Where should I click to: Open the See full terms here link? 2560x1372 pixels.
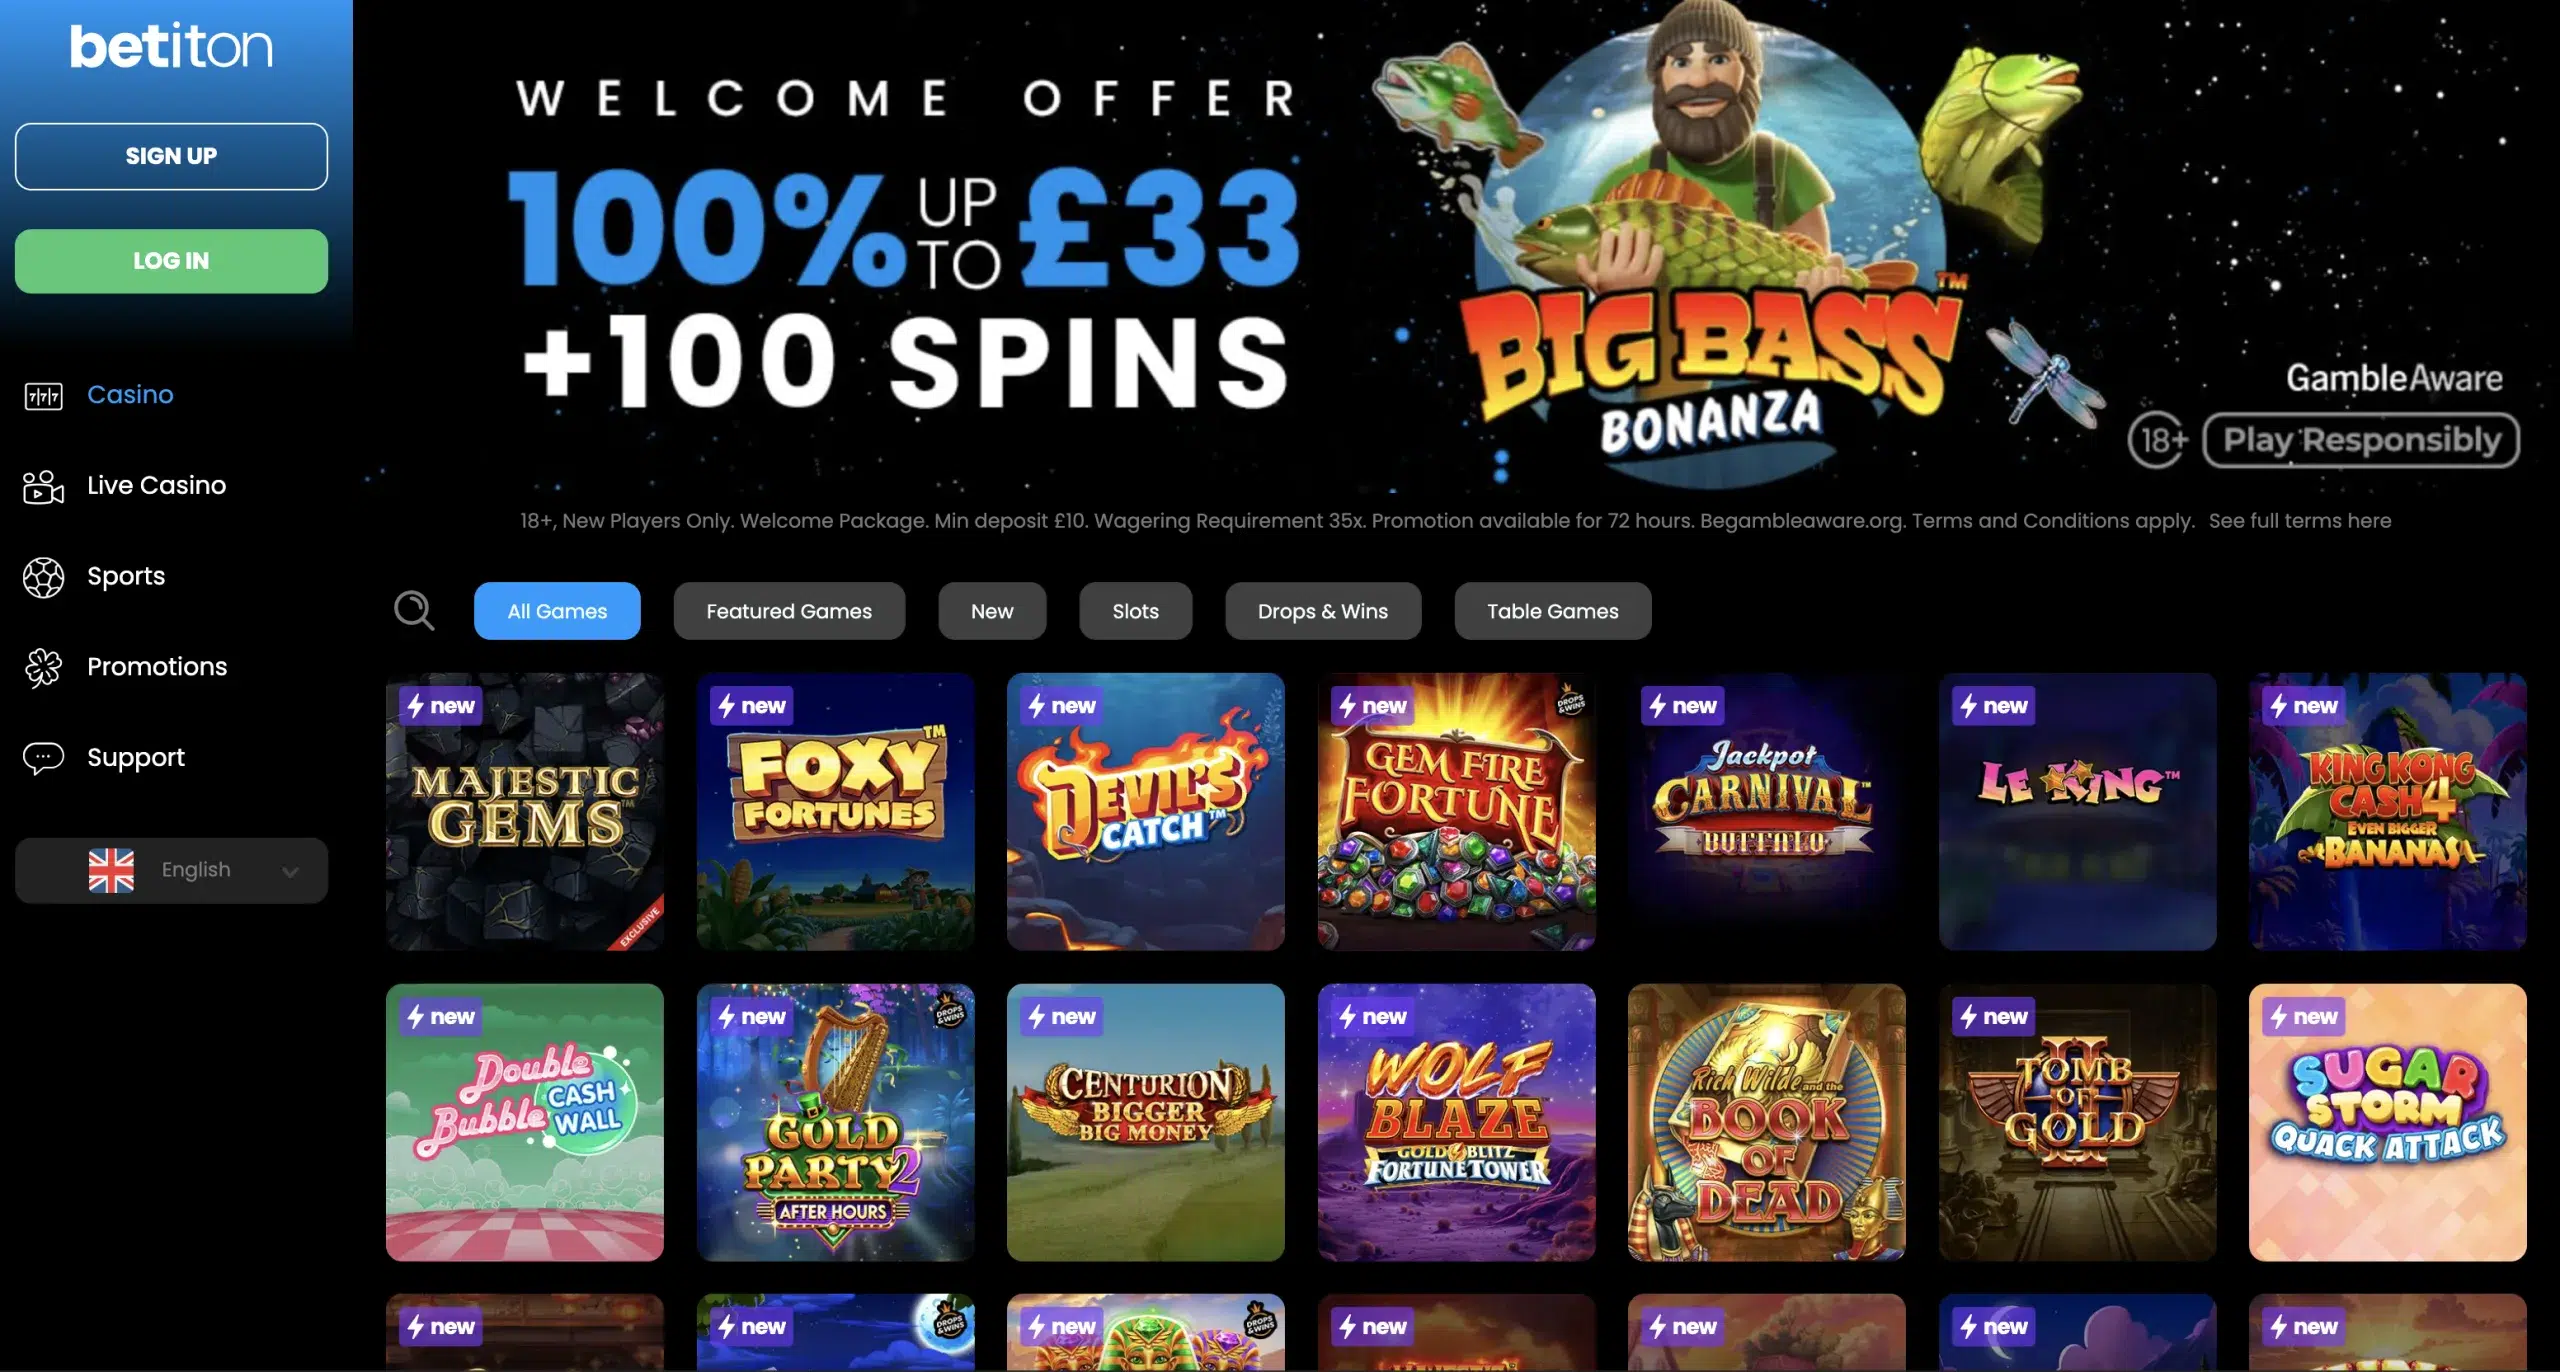2299,521
